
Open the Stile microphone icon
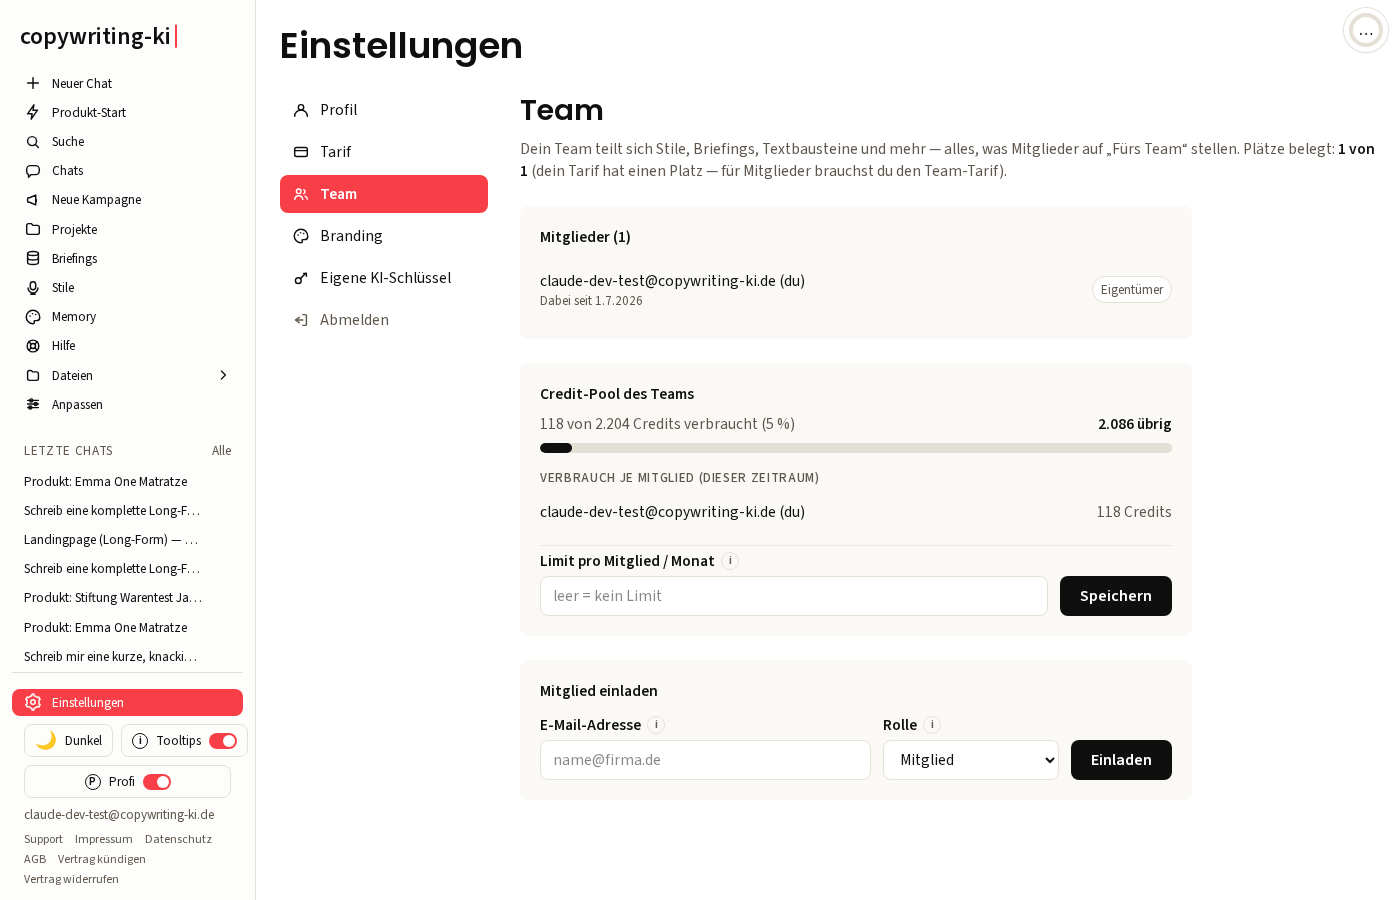point(33,288)
